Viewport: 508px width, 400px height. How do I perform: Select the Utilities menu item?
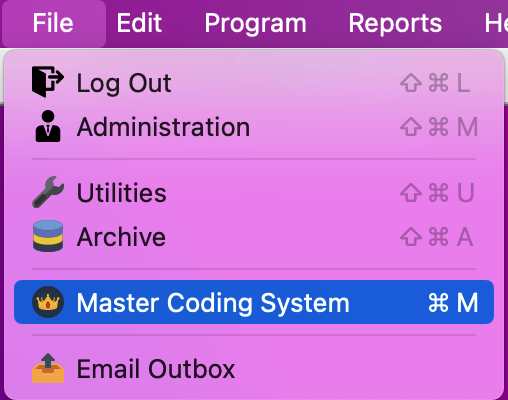click(254, 192)
